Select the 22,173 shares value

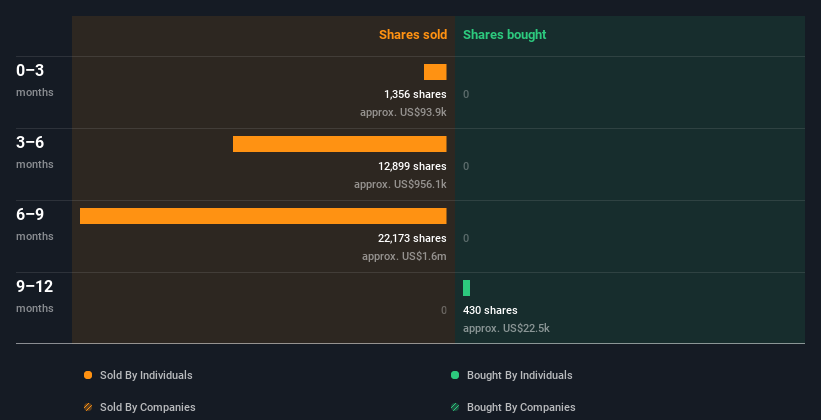(413, 238)
